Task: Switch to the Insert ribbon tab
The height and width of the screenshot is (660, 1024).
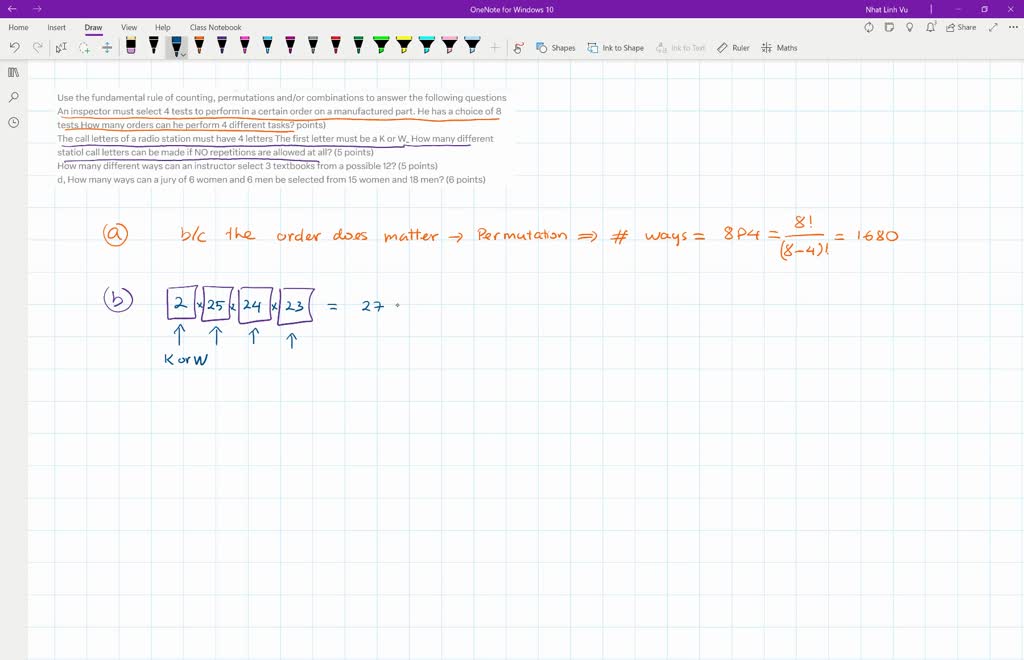Action: [x=56, y=27]
